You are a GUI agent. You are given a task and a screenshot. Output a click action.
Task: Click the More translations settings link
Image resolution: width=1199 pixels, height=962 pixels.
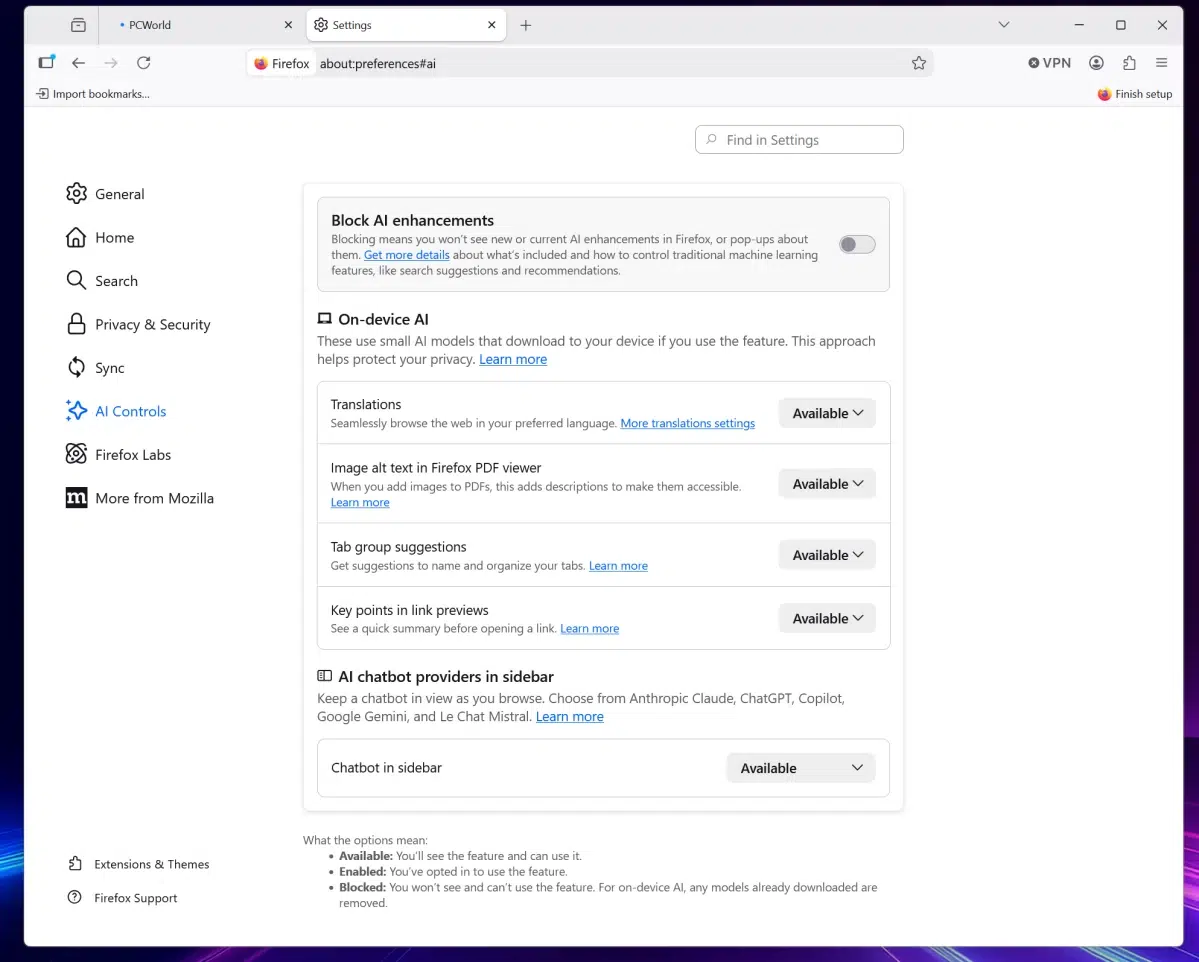(687, 423)
